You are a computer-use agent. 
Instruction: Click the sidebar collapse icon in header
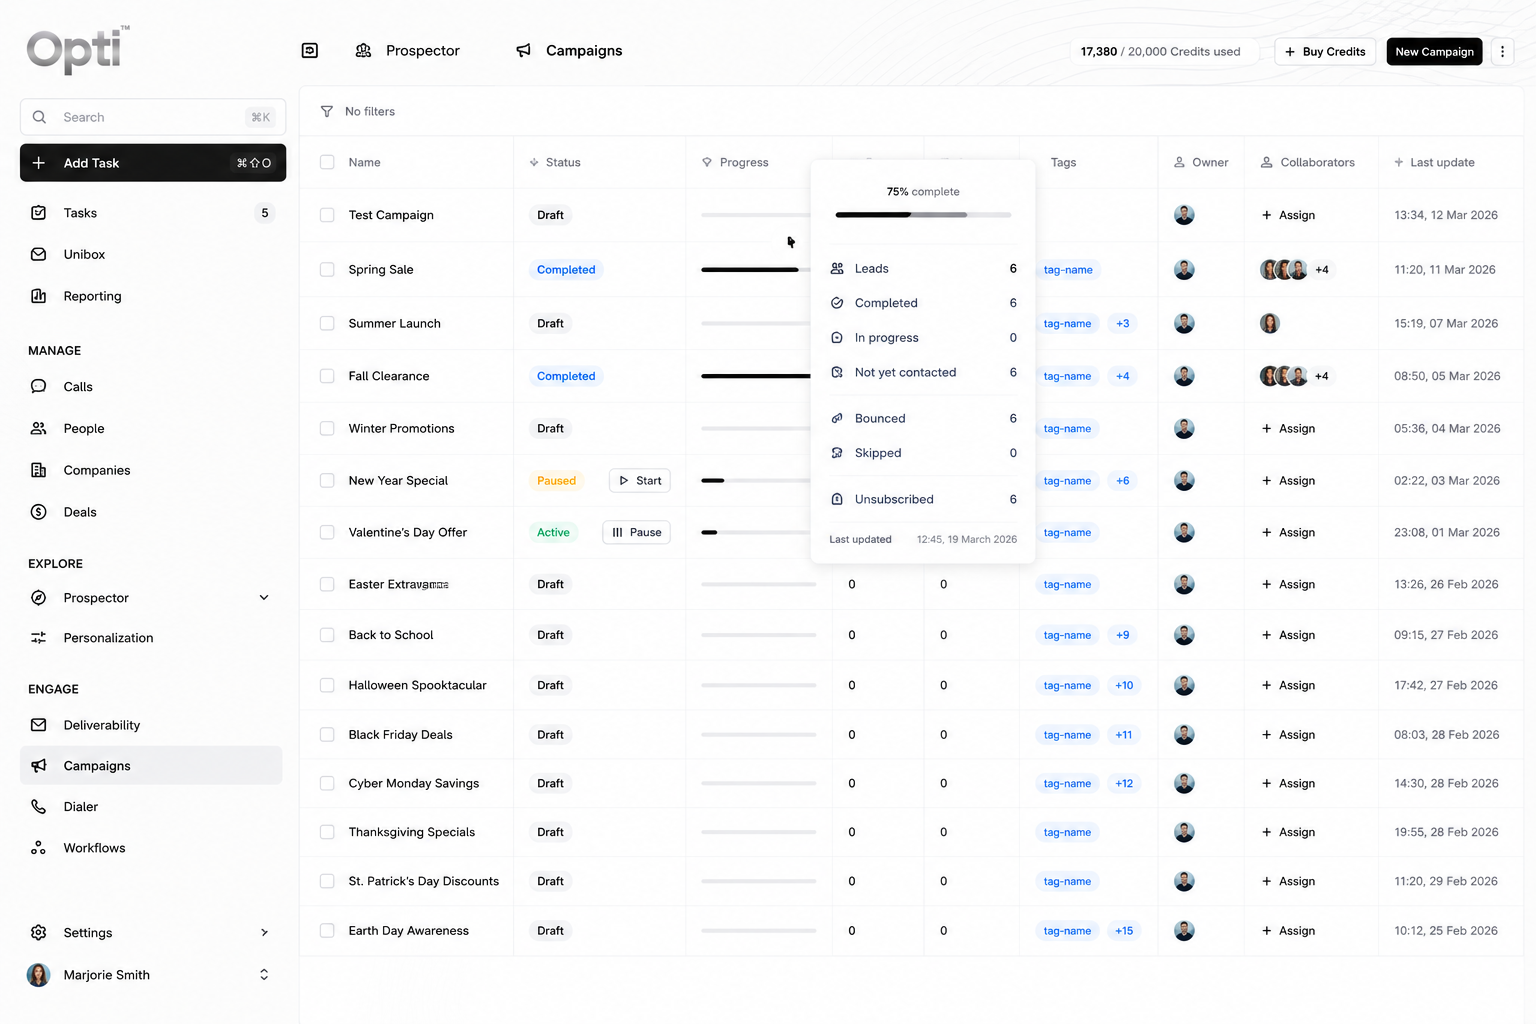(x=310, y=50)
